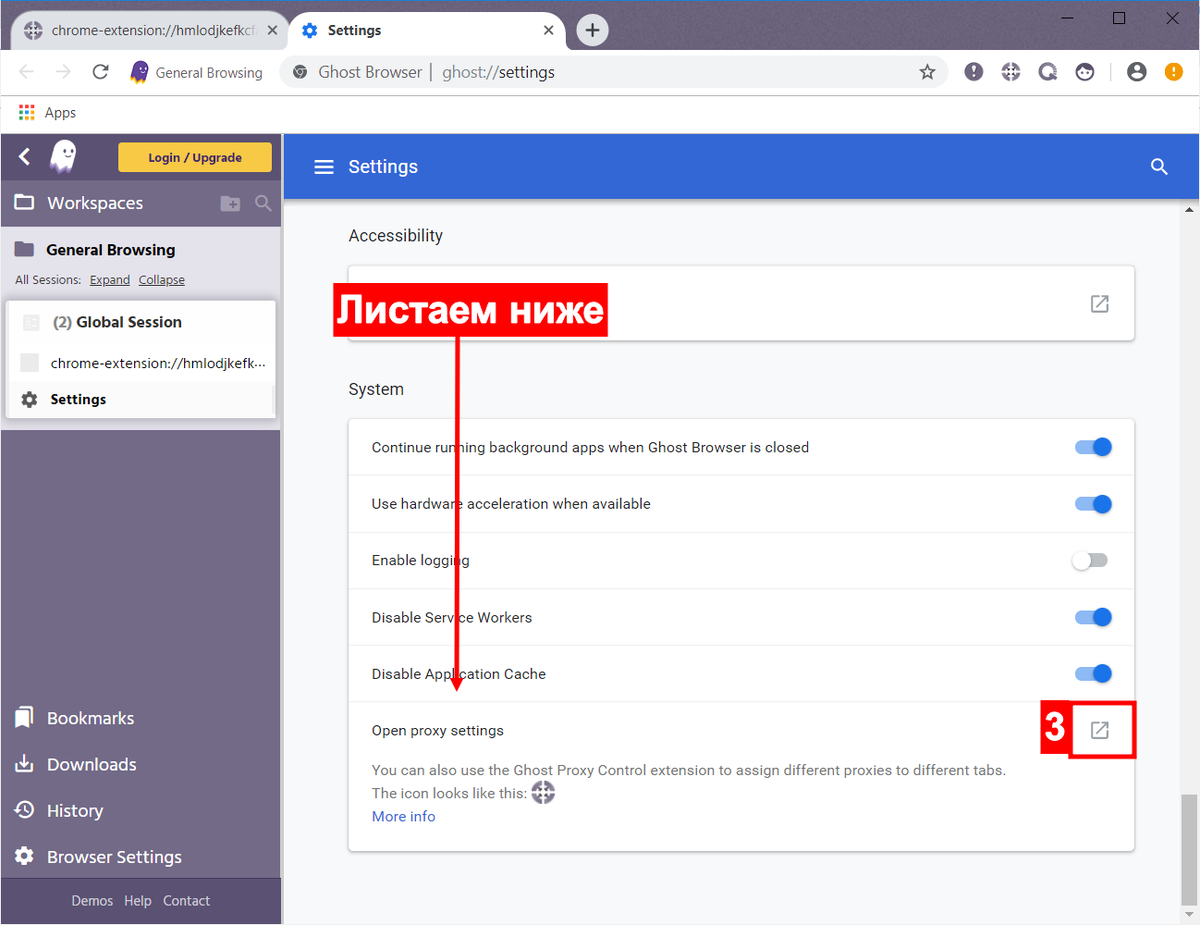This screenshot has height=925, width=1200.
Task: Search workspaces using the sidebar magnifier
Action: pos(263,203)
